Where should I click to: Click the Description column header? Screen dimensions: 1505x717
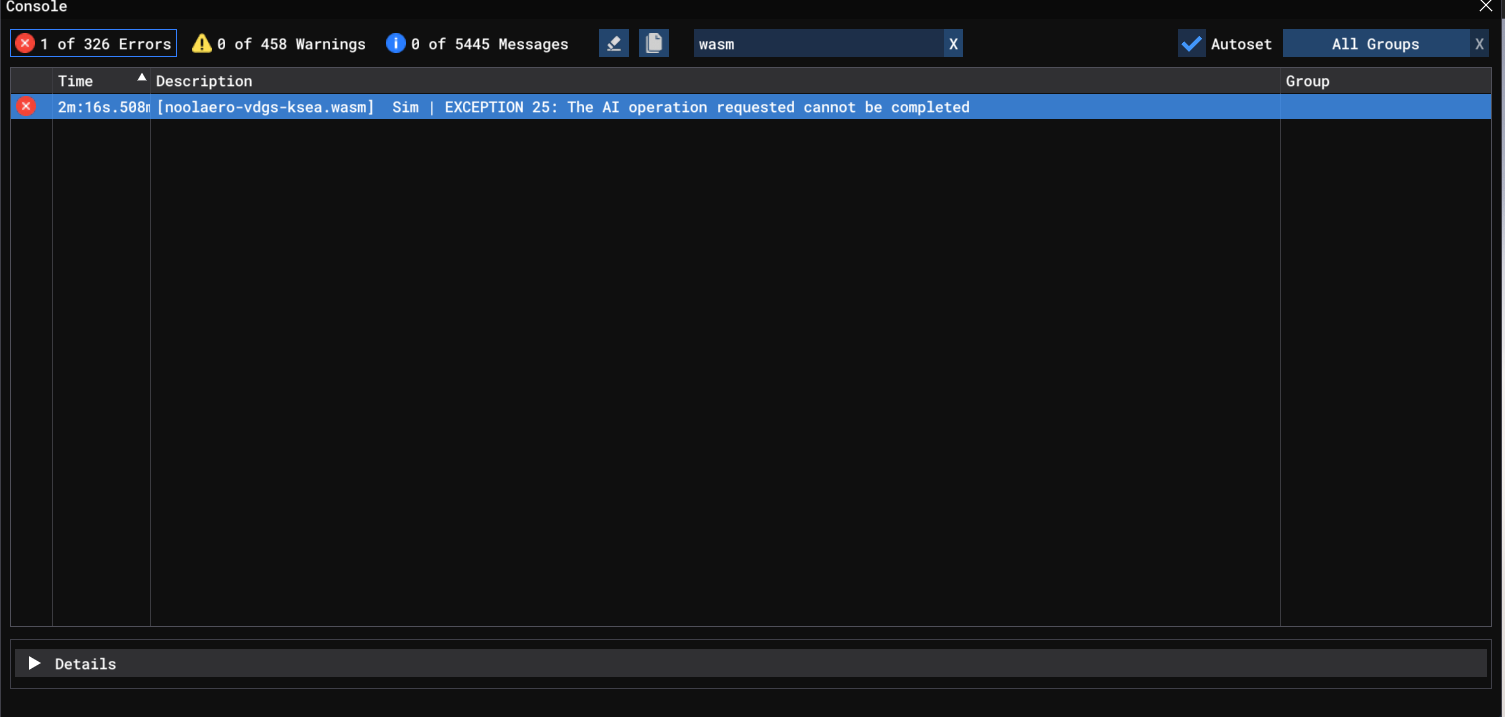[204, 81]
